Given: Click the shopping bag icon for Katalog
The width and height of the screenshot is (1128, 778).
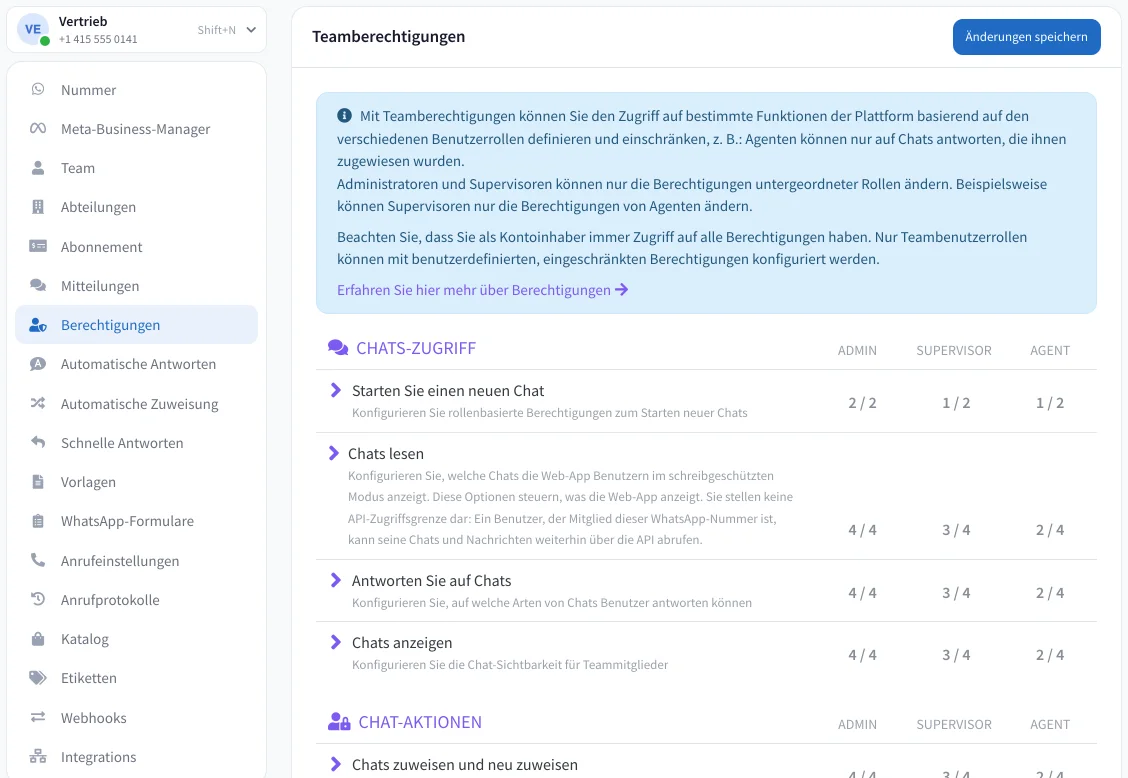Looking at the screenshot, I should (x=38, y=638).
